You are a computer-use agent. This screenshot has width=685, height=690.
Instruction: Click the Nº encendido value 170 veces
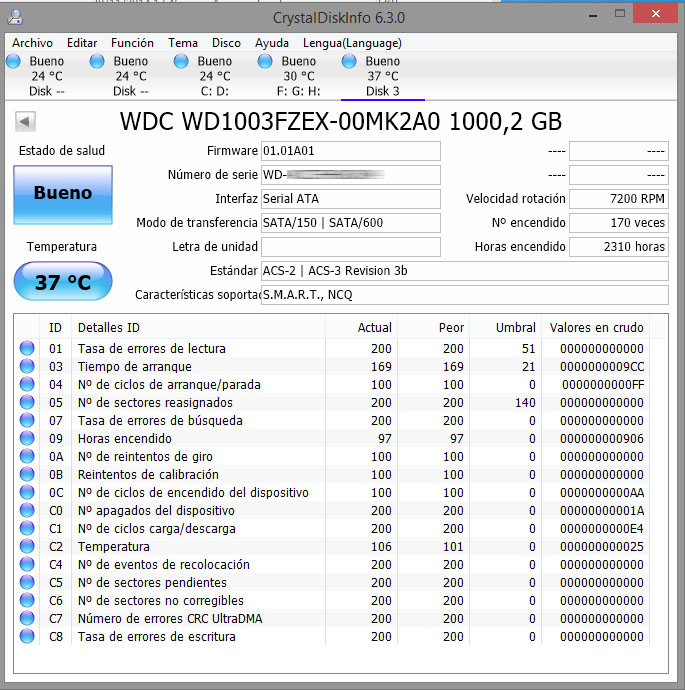click(619, 223)
